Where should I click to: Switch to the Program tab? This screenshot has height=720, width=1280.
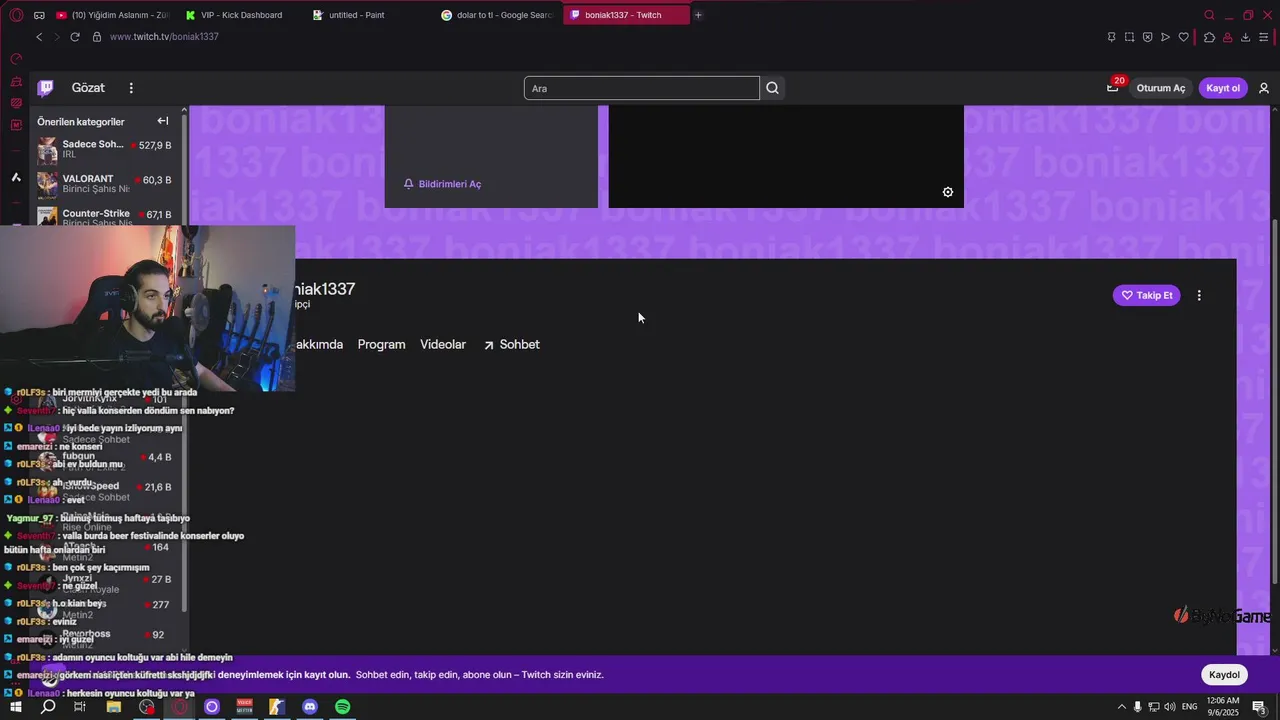[x=381, y=344]
